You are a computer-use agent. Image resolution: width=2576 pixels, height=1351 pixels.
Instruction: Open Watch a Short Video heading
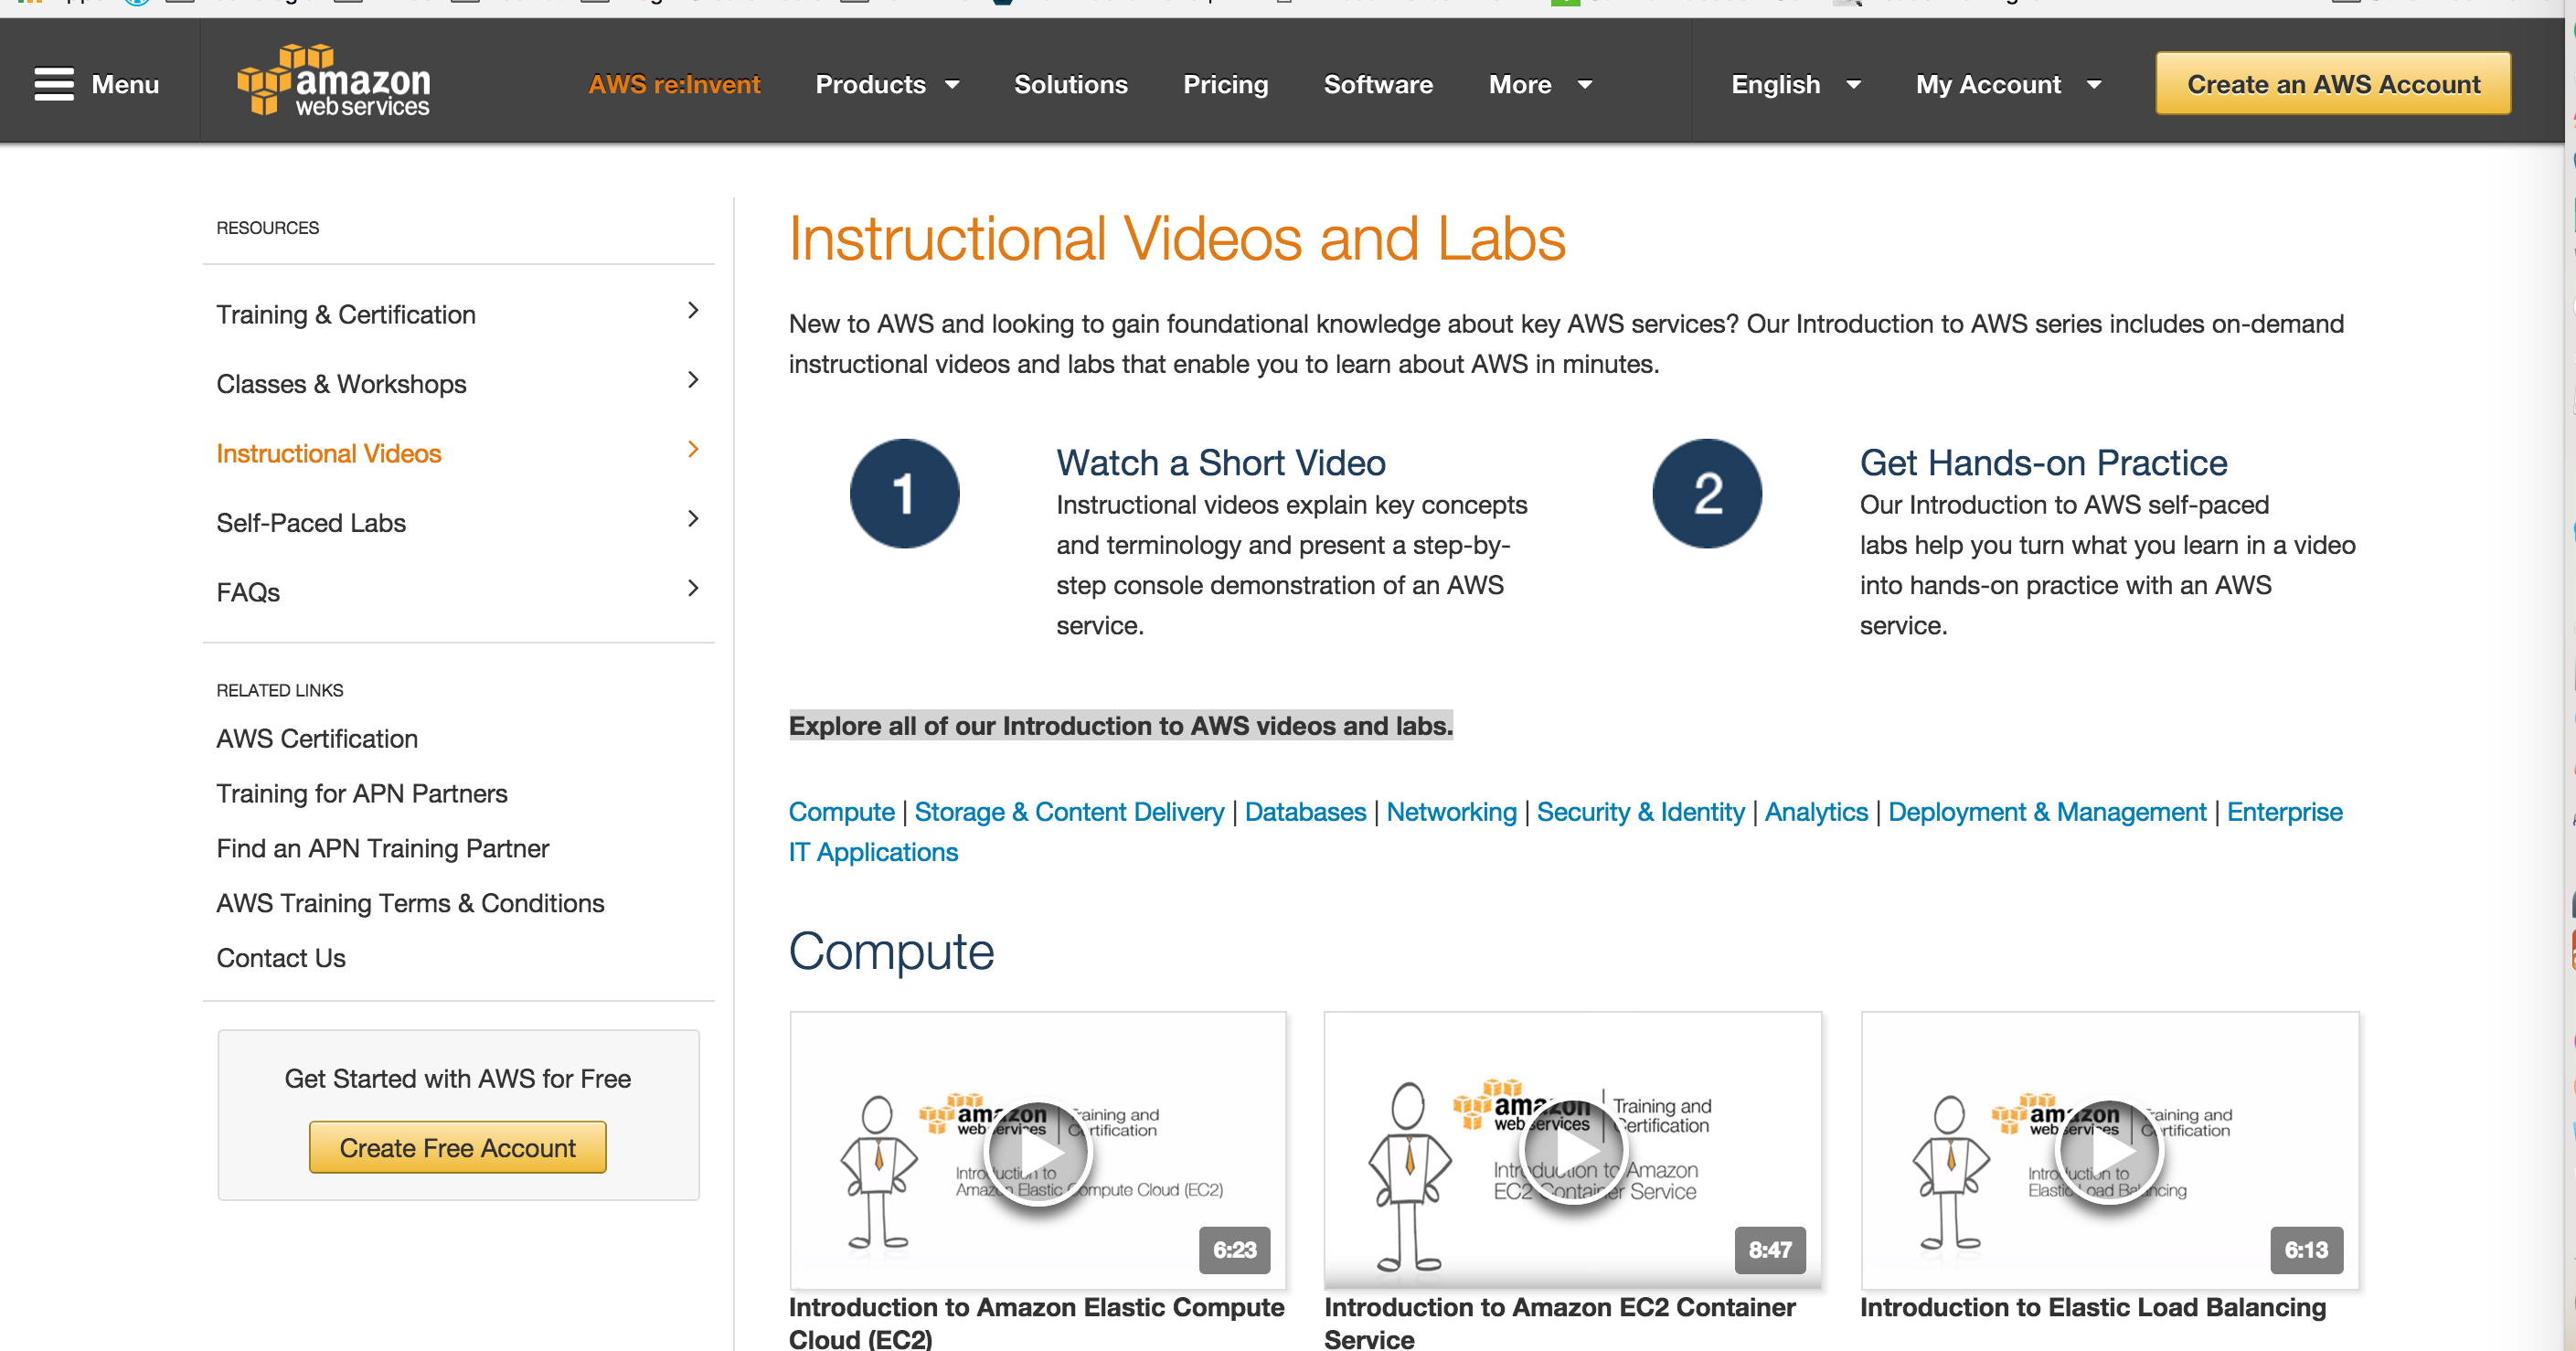click(x=1220, y=462)
